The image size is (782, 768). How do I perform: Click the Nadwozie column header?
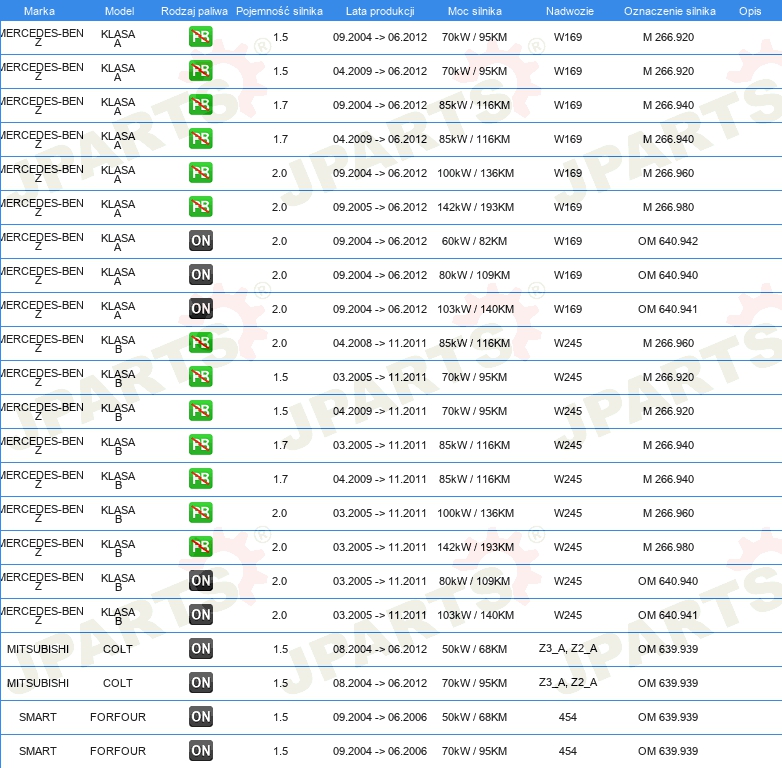(567, 11)
